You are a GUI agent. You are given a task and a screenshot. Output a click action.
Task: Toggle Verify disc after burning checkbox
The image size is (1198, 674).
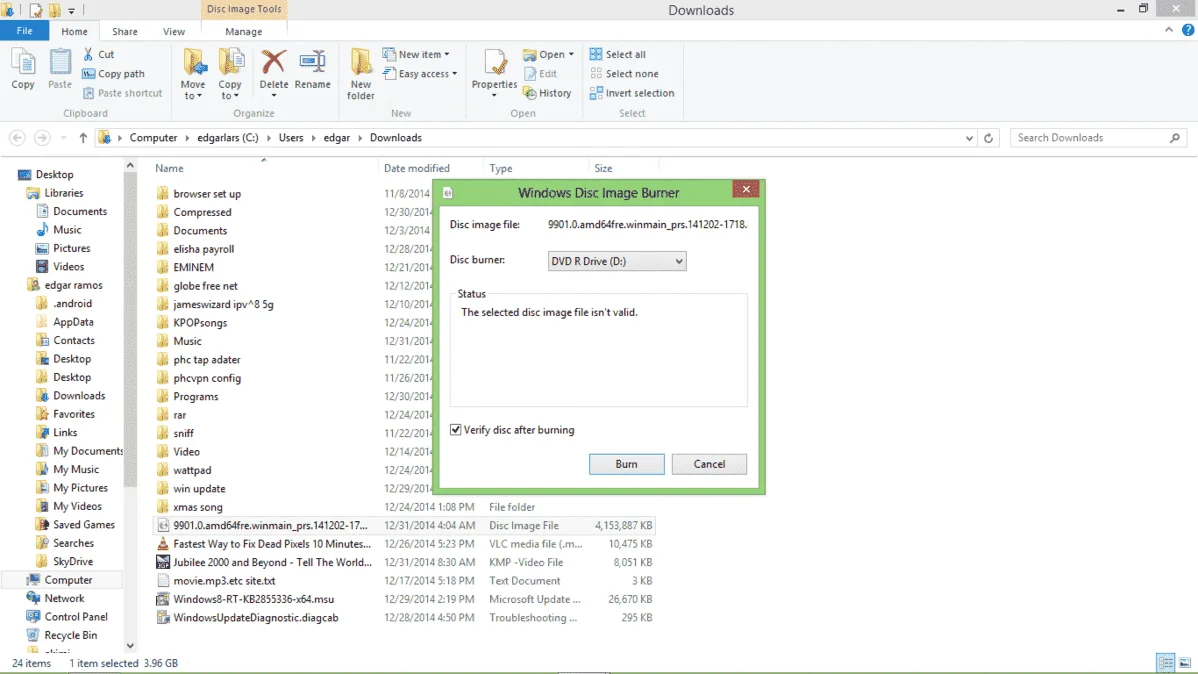point(455,430)
